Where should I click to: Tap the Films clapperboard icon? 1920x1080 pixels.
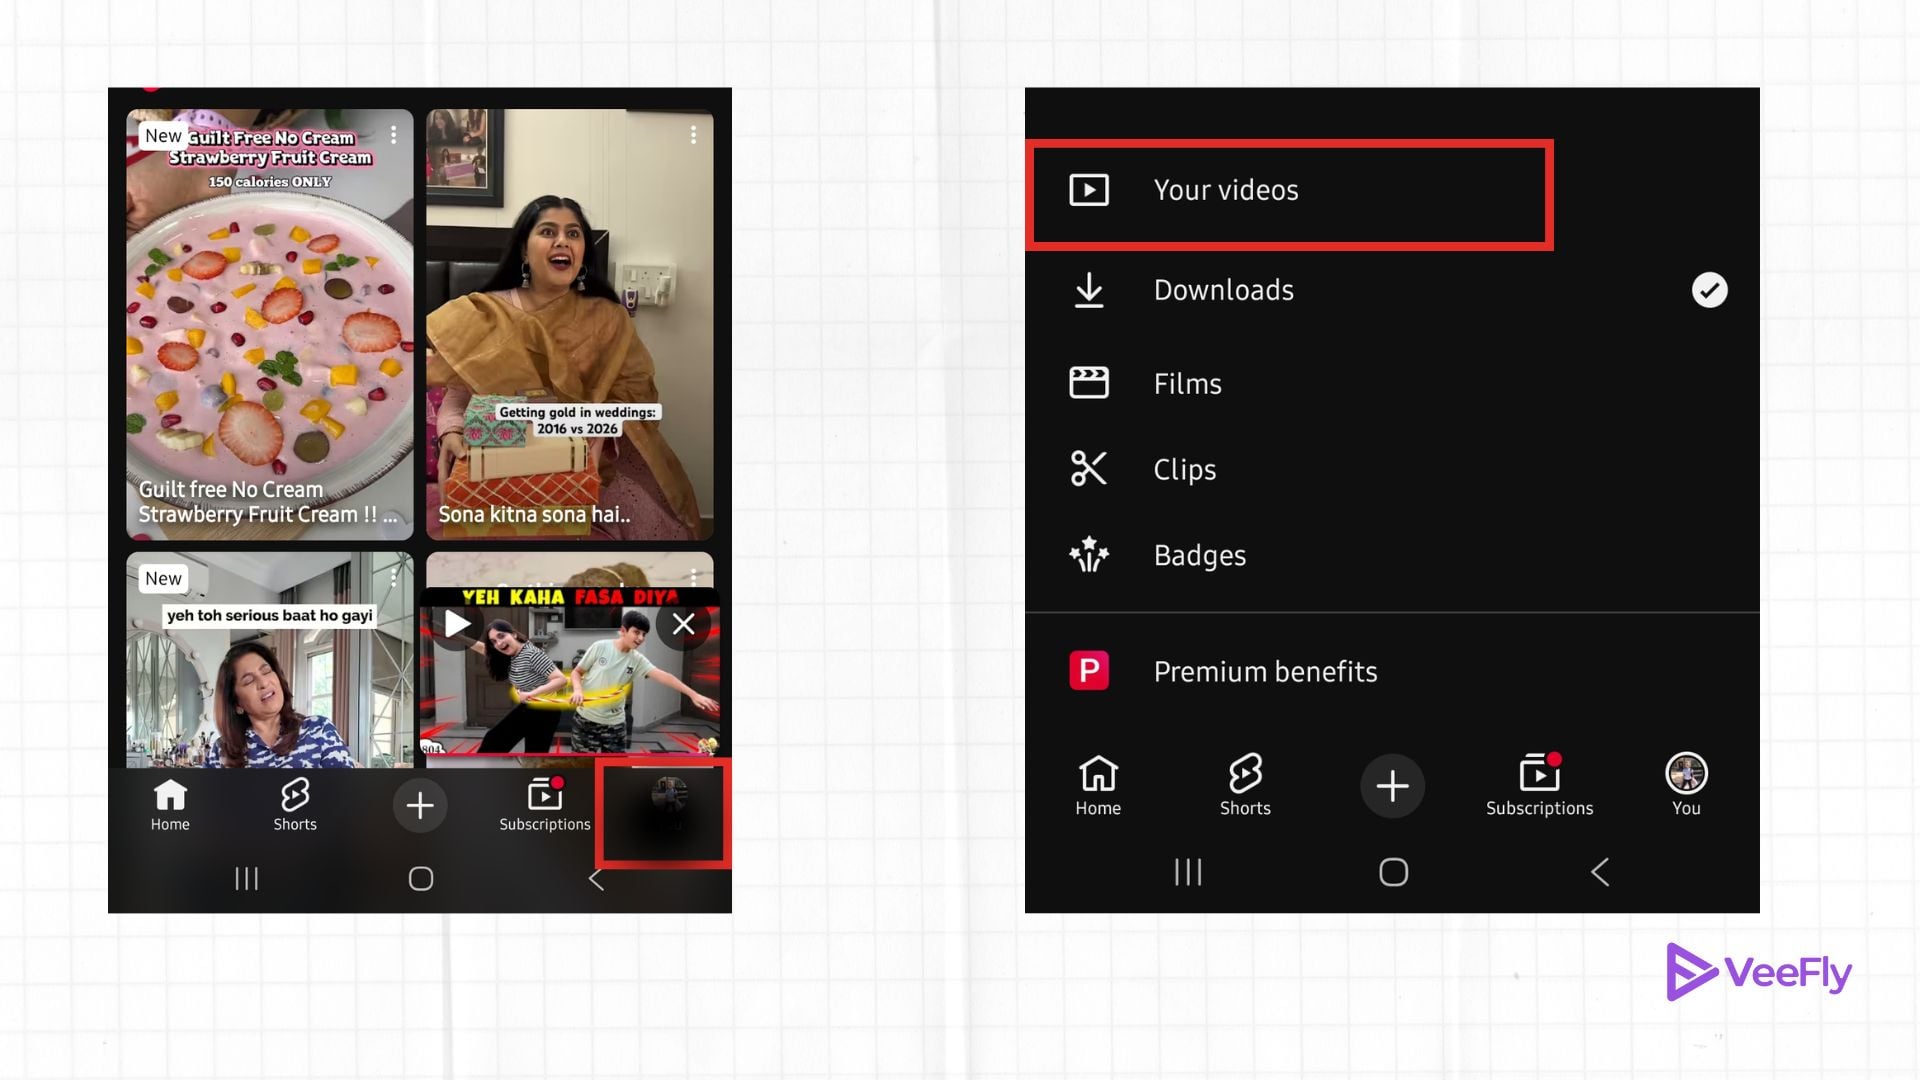[x=1088, y=383]
